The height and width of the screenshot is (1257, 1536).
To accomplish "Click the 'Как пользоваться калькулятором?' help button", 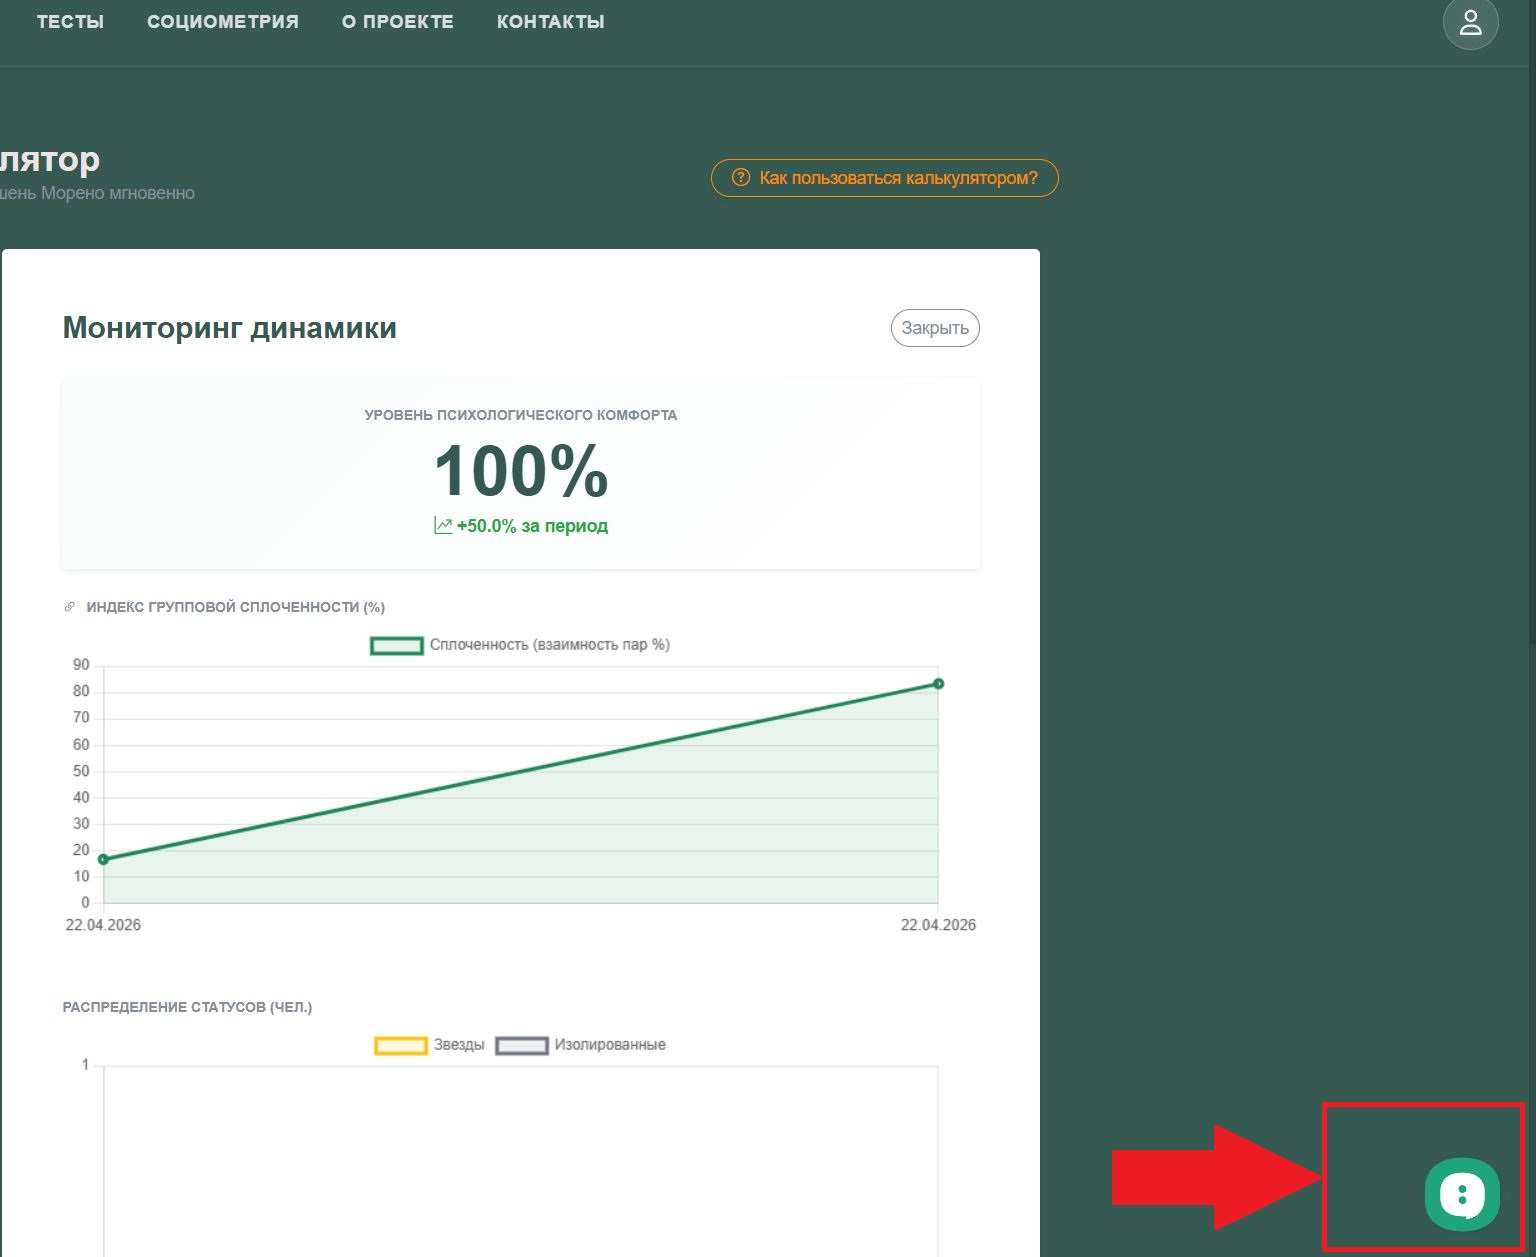I will pyautogui.click(x=884, y=178).
